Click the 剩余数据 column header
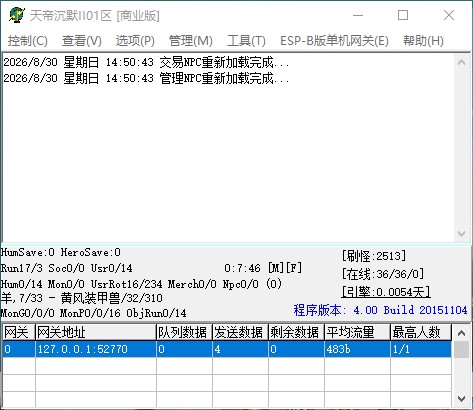The width and height of the screenshot is (473, 410). point(296,332)
